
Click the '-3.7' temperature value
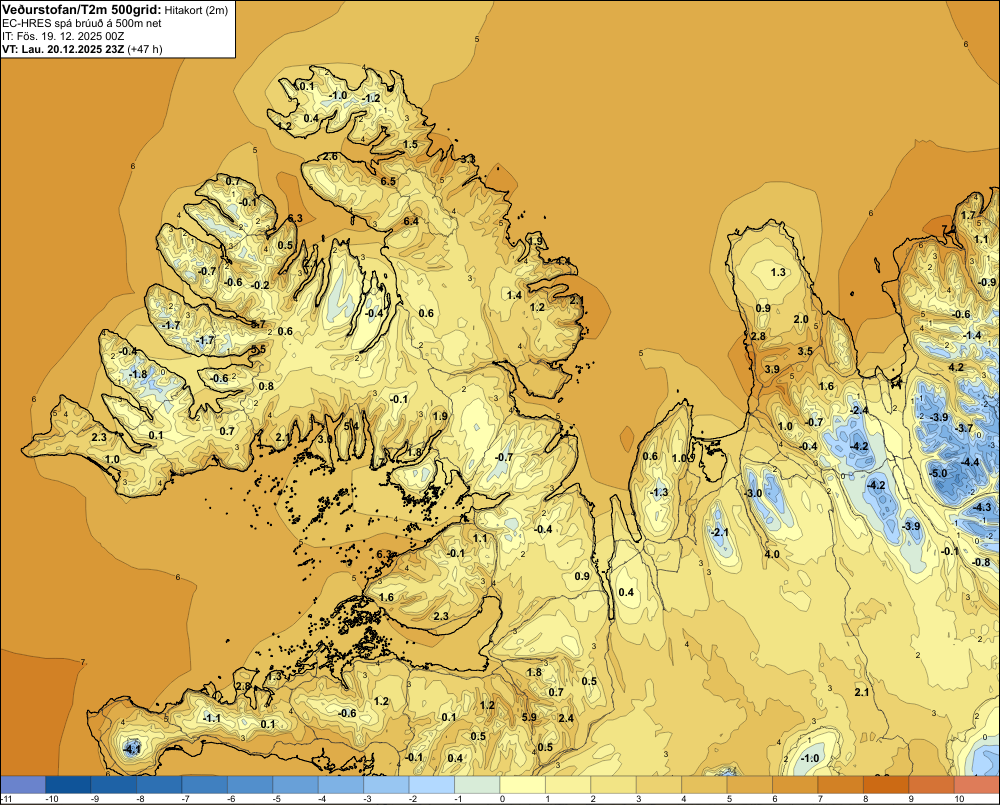(x=964, y=428)
